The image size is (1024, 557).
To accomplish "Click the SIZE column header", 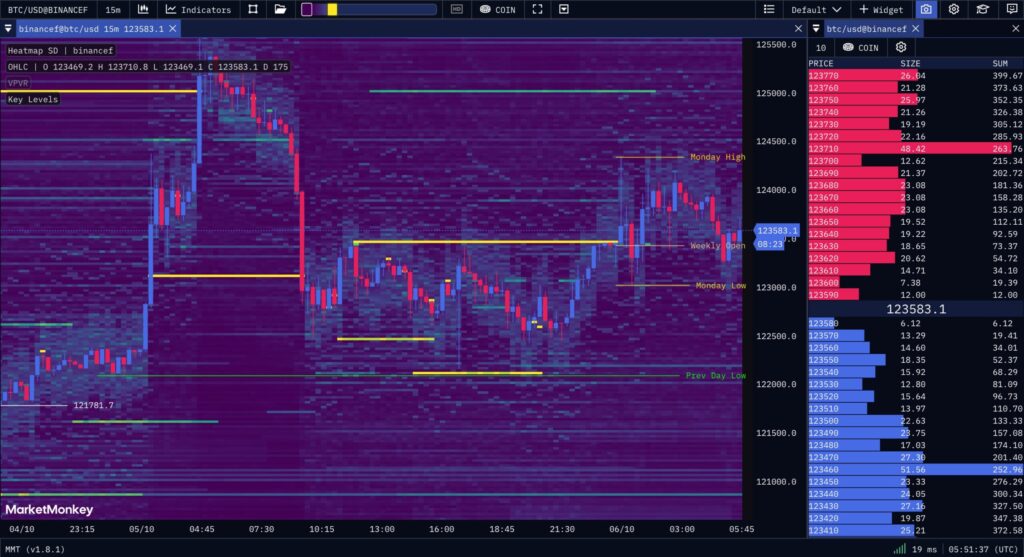I will point(910,63).
